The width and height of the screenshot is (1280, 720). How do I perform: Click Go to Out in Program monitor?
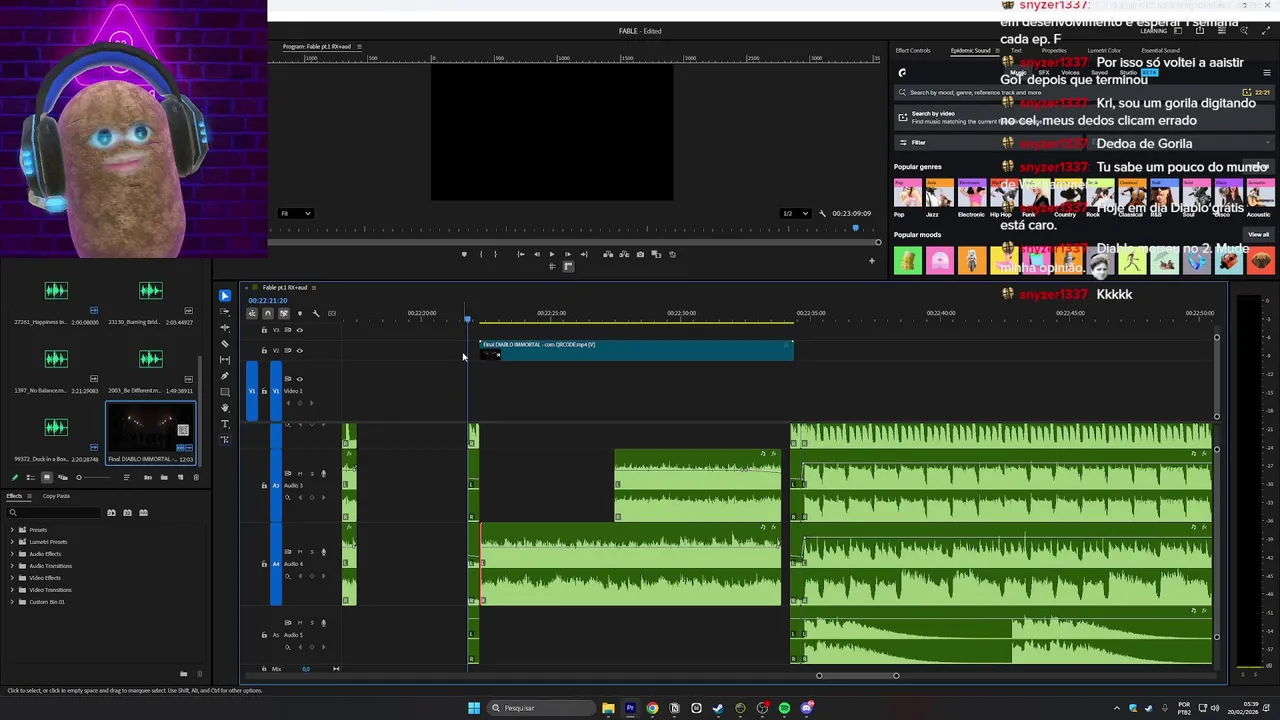point(584,254)
